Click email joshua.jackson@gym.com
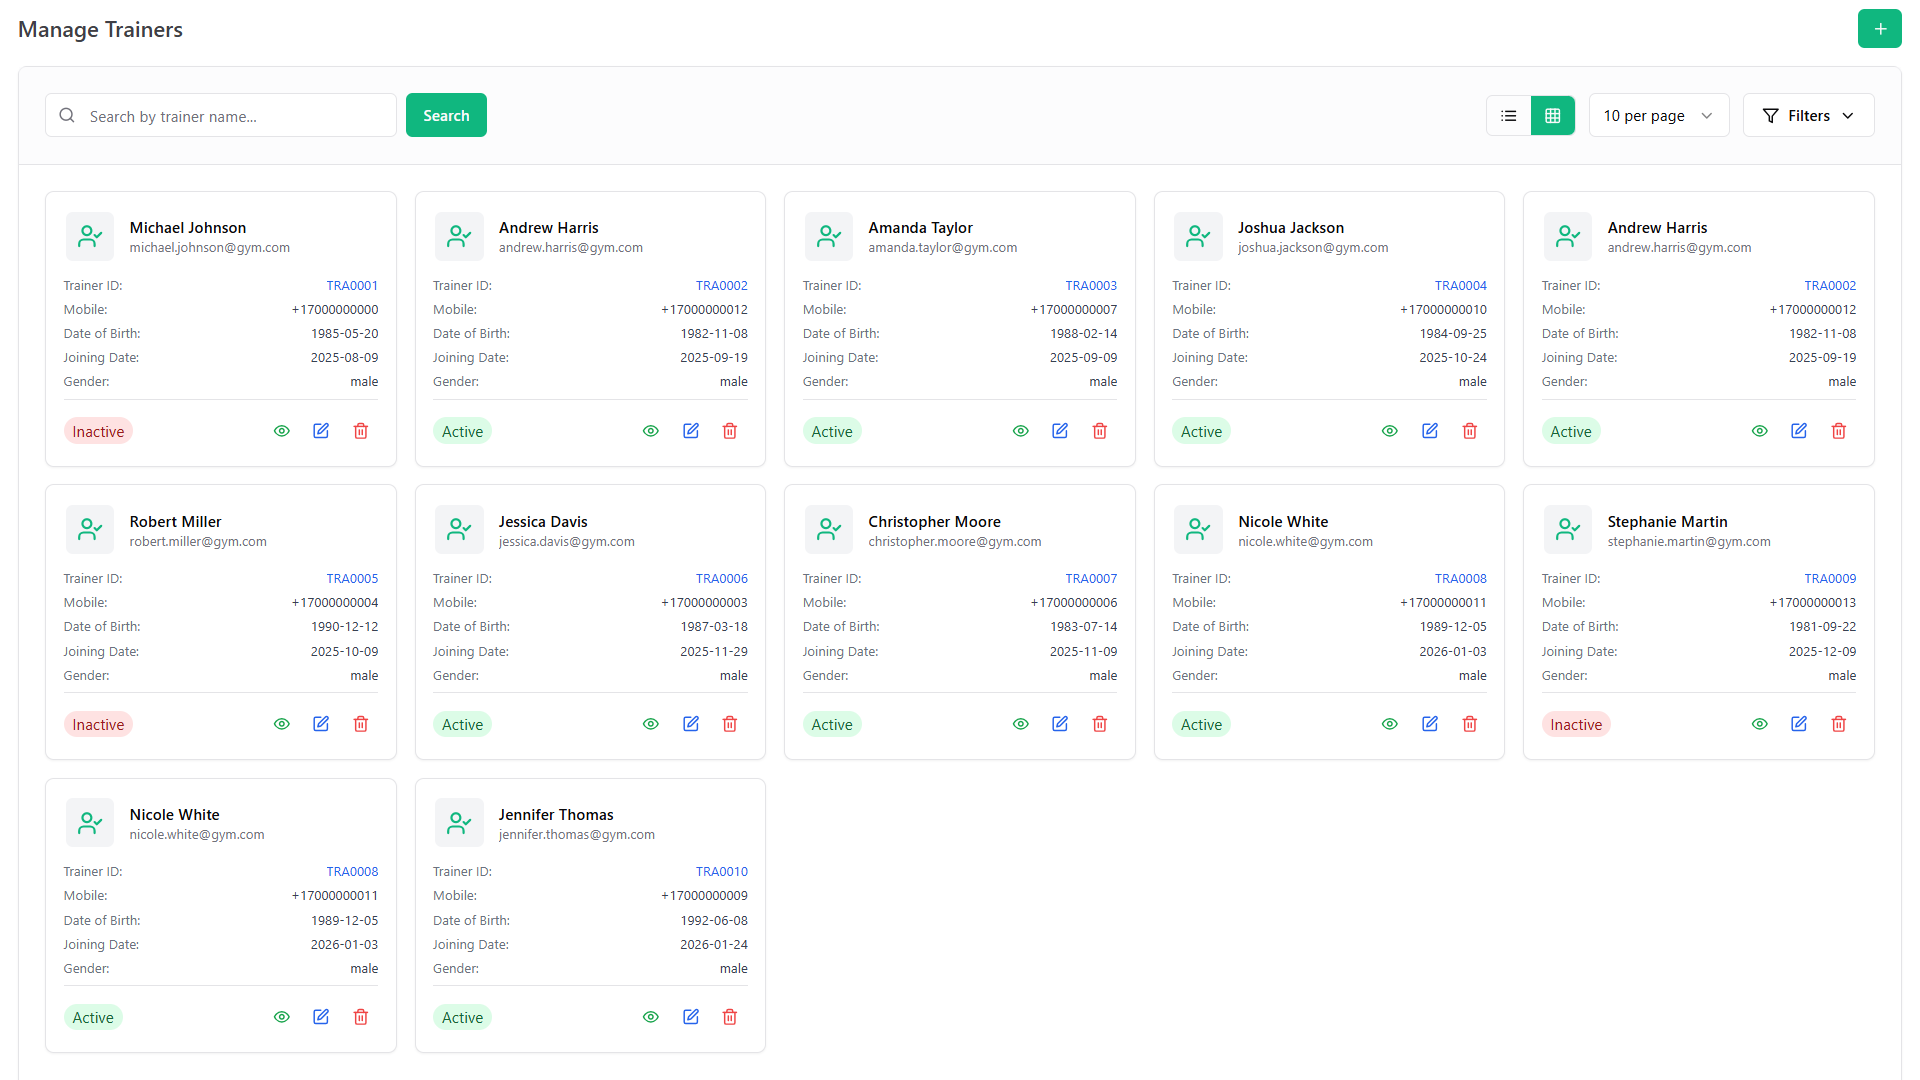Viewport: 1920px width, 1080px height. 1312,248
